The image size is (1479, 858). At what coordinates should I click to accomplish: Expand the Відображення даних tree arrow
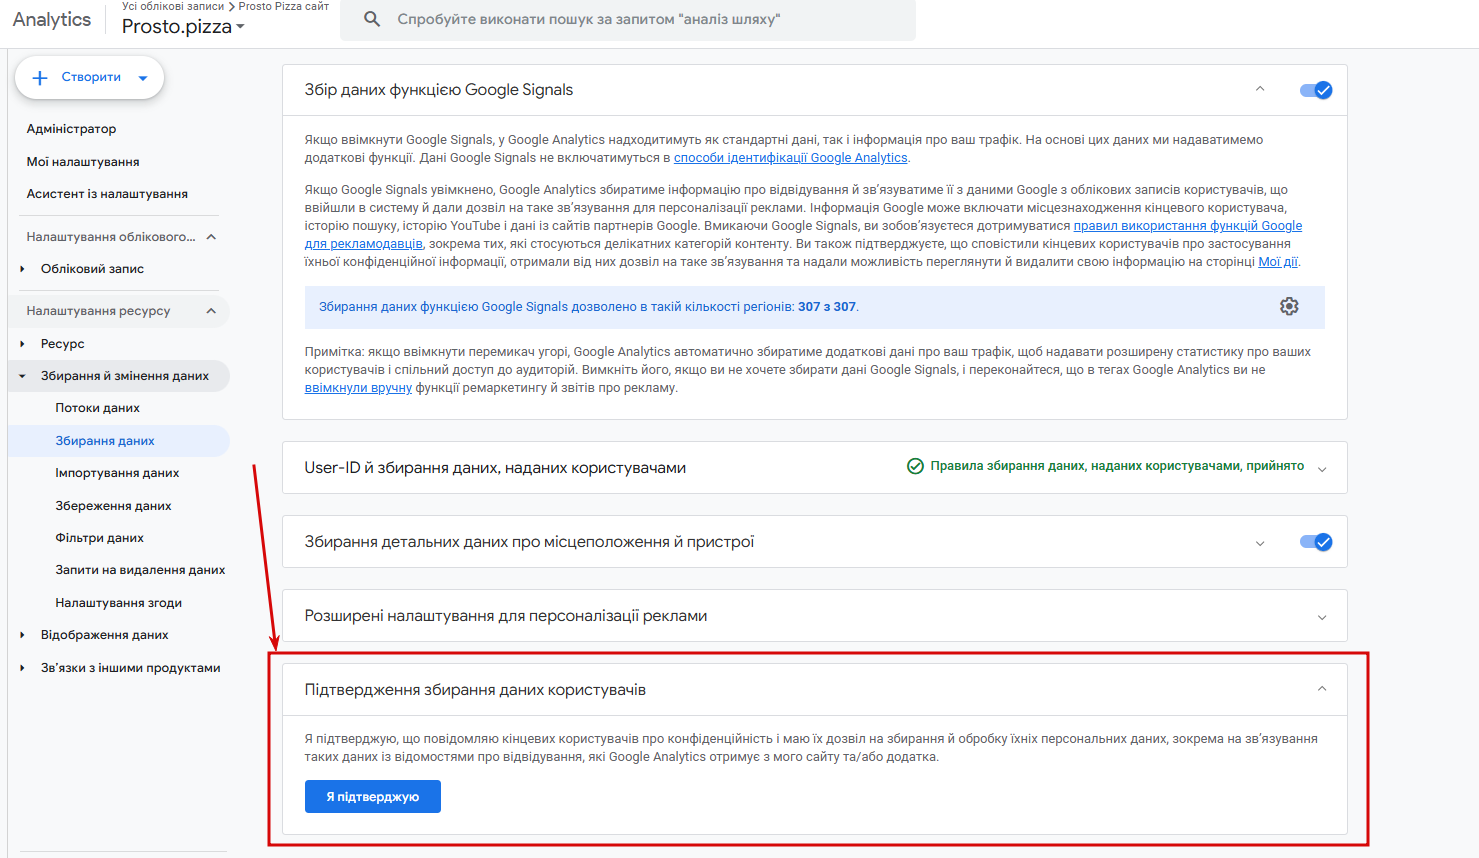(22, 635)
